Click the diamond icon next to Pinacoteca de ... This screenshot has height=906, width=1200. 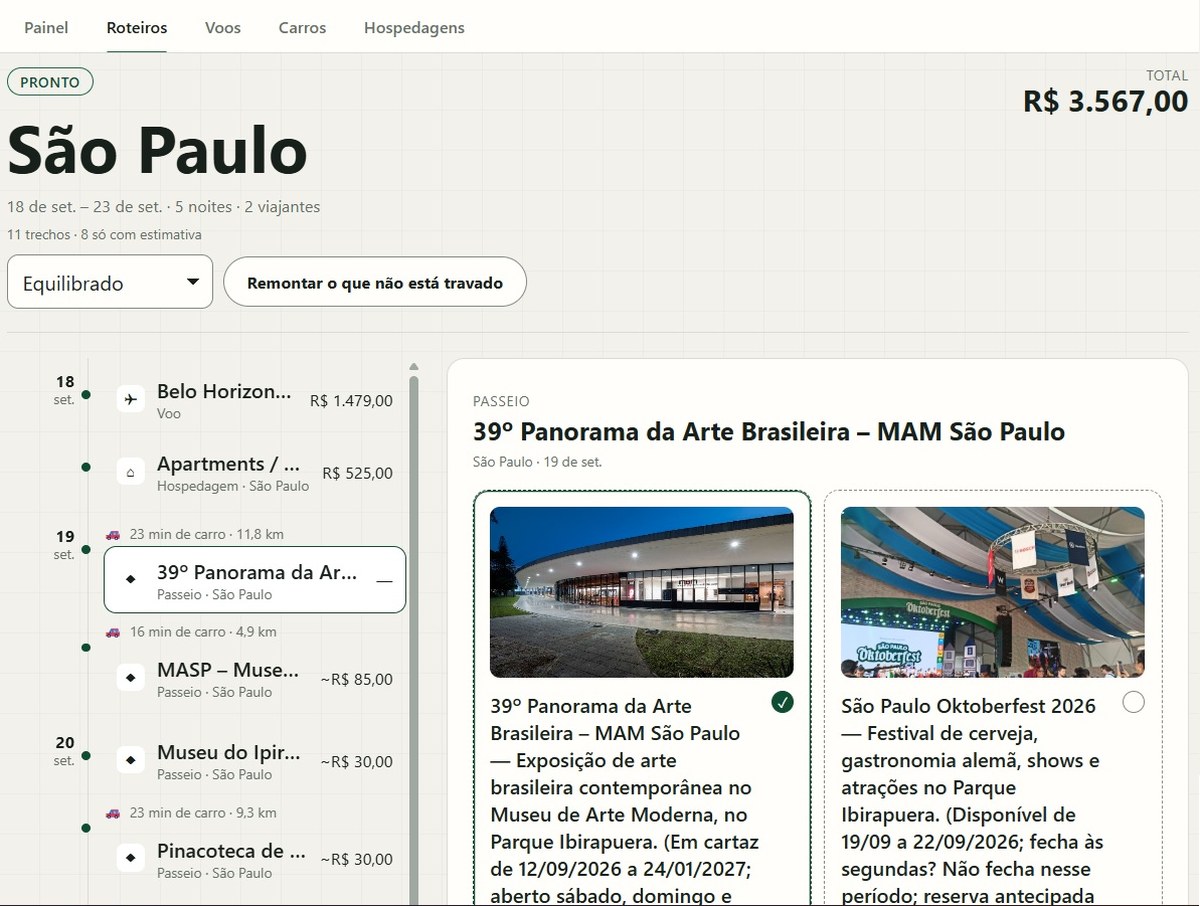(130, 859)
